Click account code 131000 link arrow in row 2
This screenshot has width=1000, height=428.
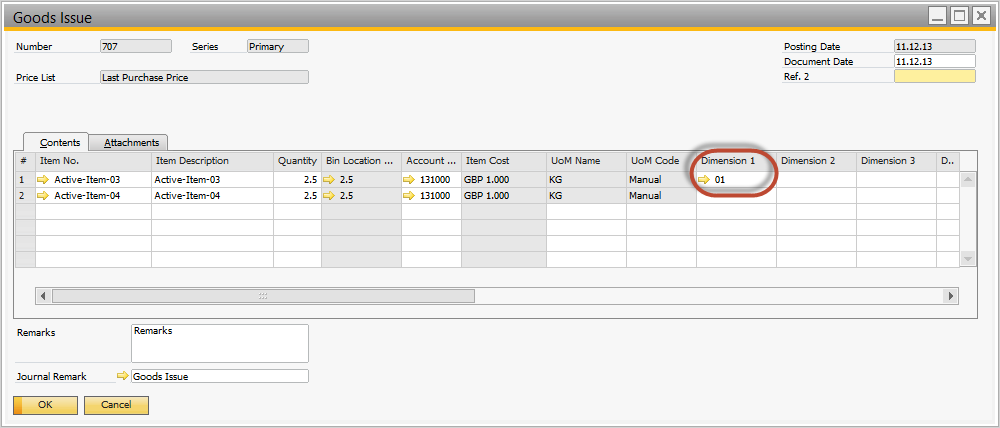pyautogui.click(x=410, y=196)
